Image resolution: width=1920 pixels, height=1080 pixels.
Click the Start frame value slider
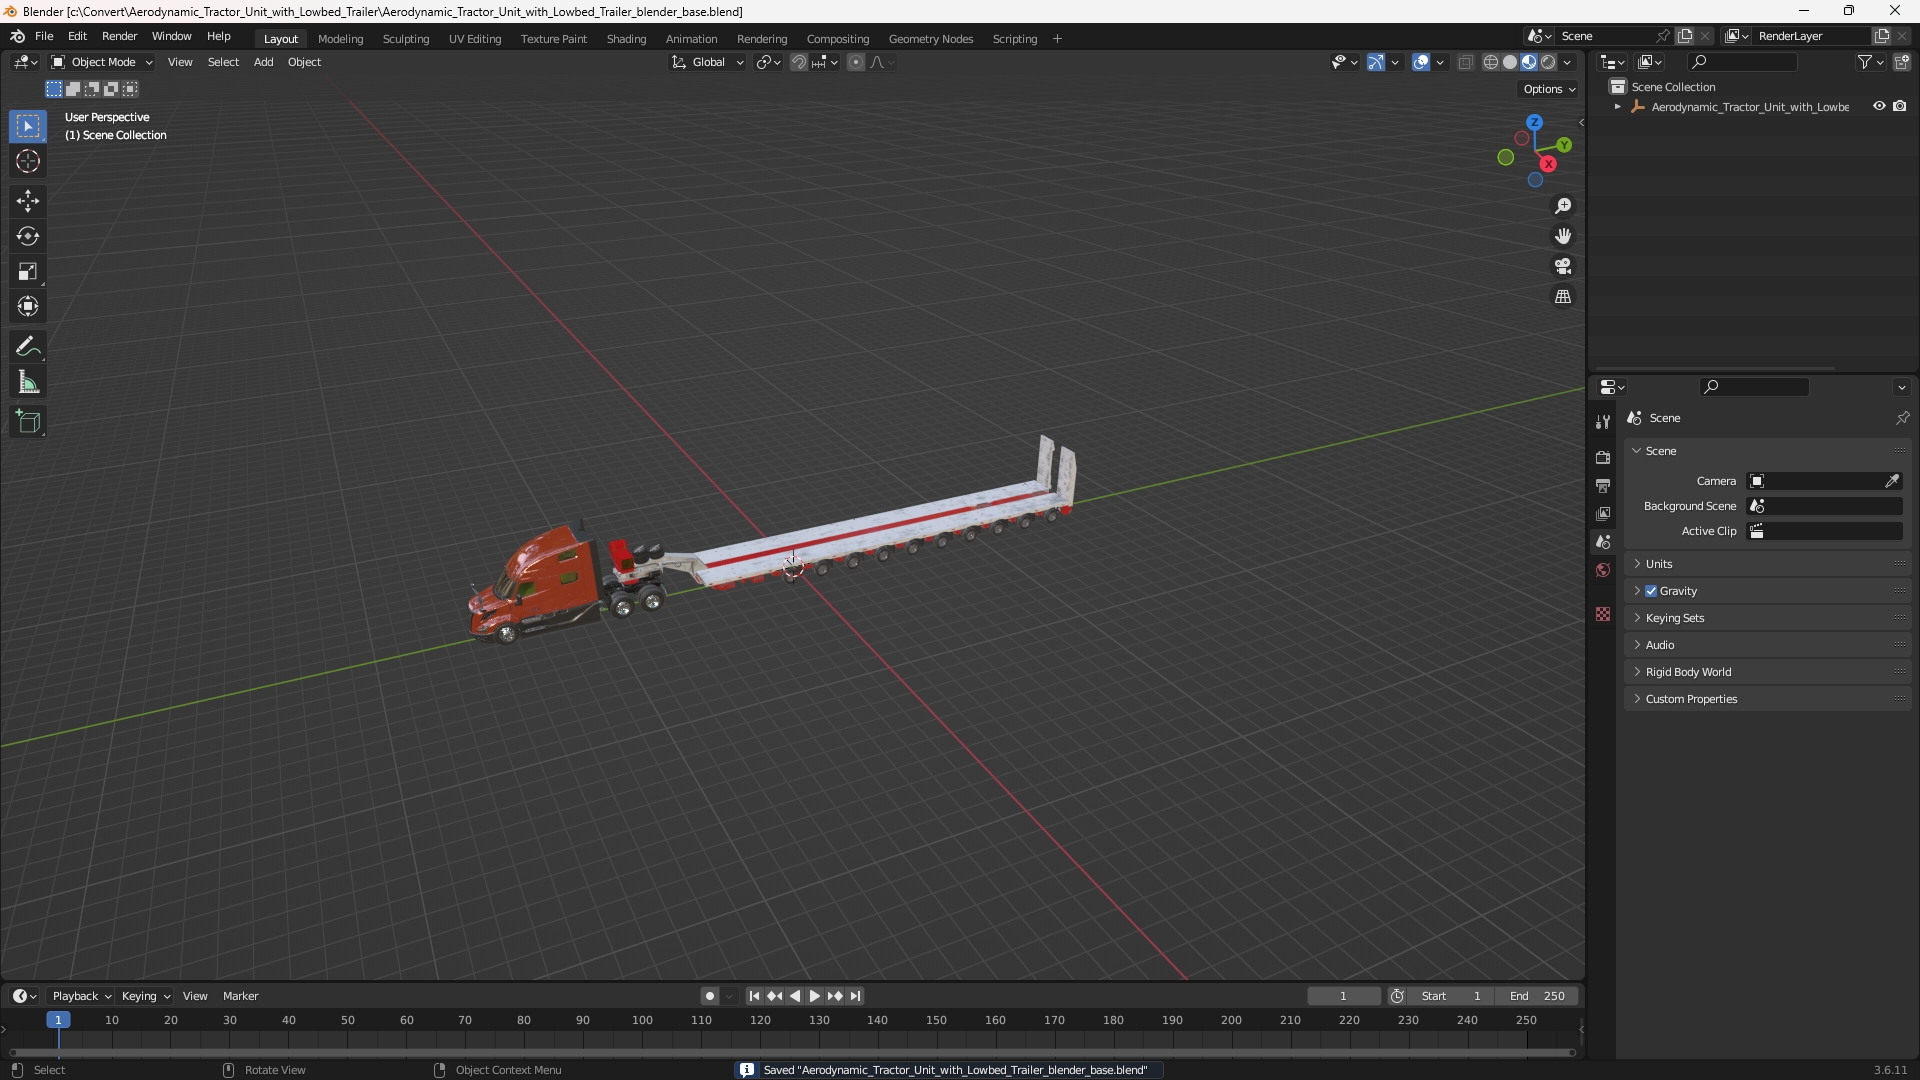pos(1451,996)
